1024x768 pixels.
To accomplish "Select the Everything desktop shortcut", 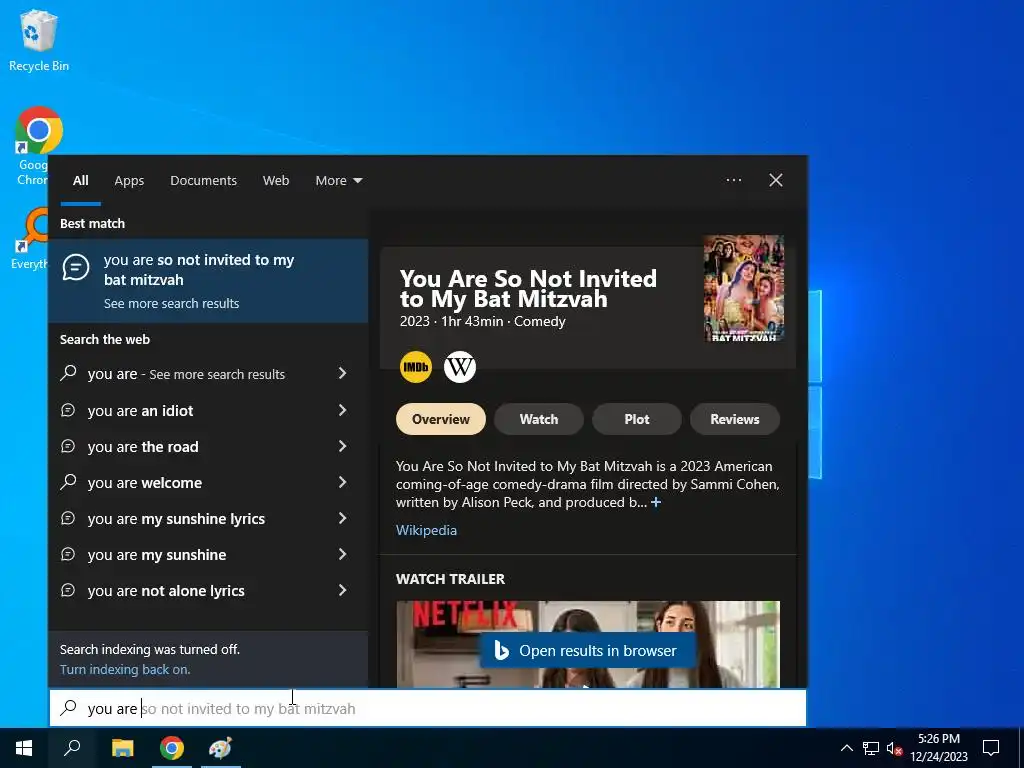I will tap(29, 238).
